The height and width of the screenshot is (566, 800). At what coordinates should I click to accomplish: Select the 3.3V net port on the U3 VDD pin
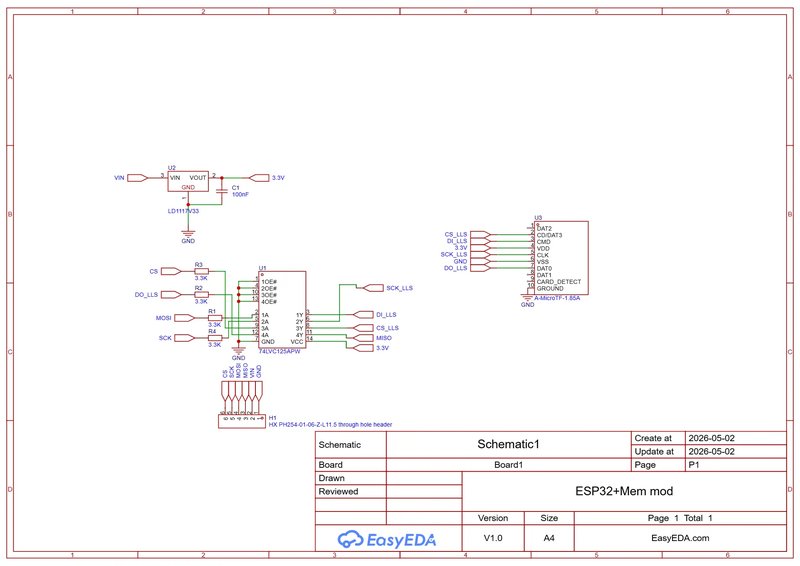(480, 248)
